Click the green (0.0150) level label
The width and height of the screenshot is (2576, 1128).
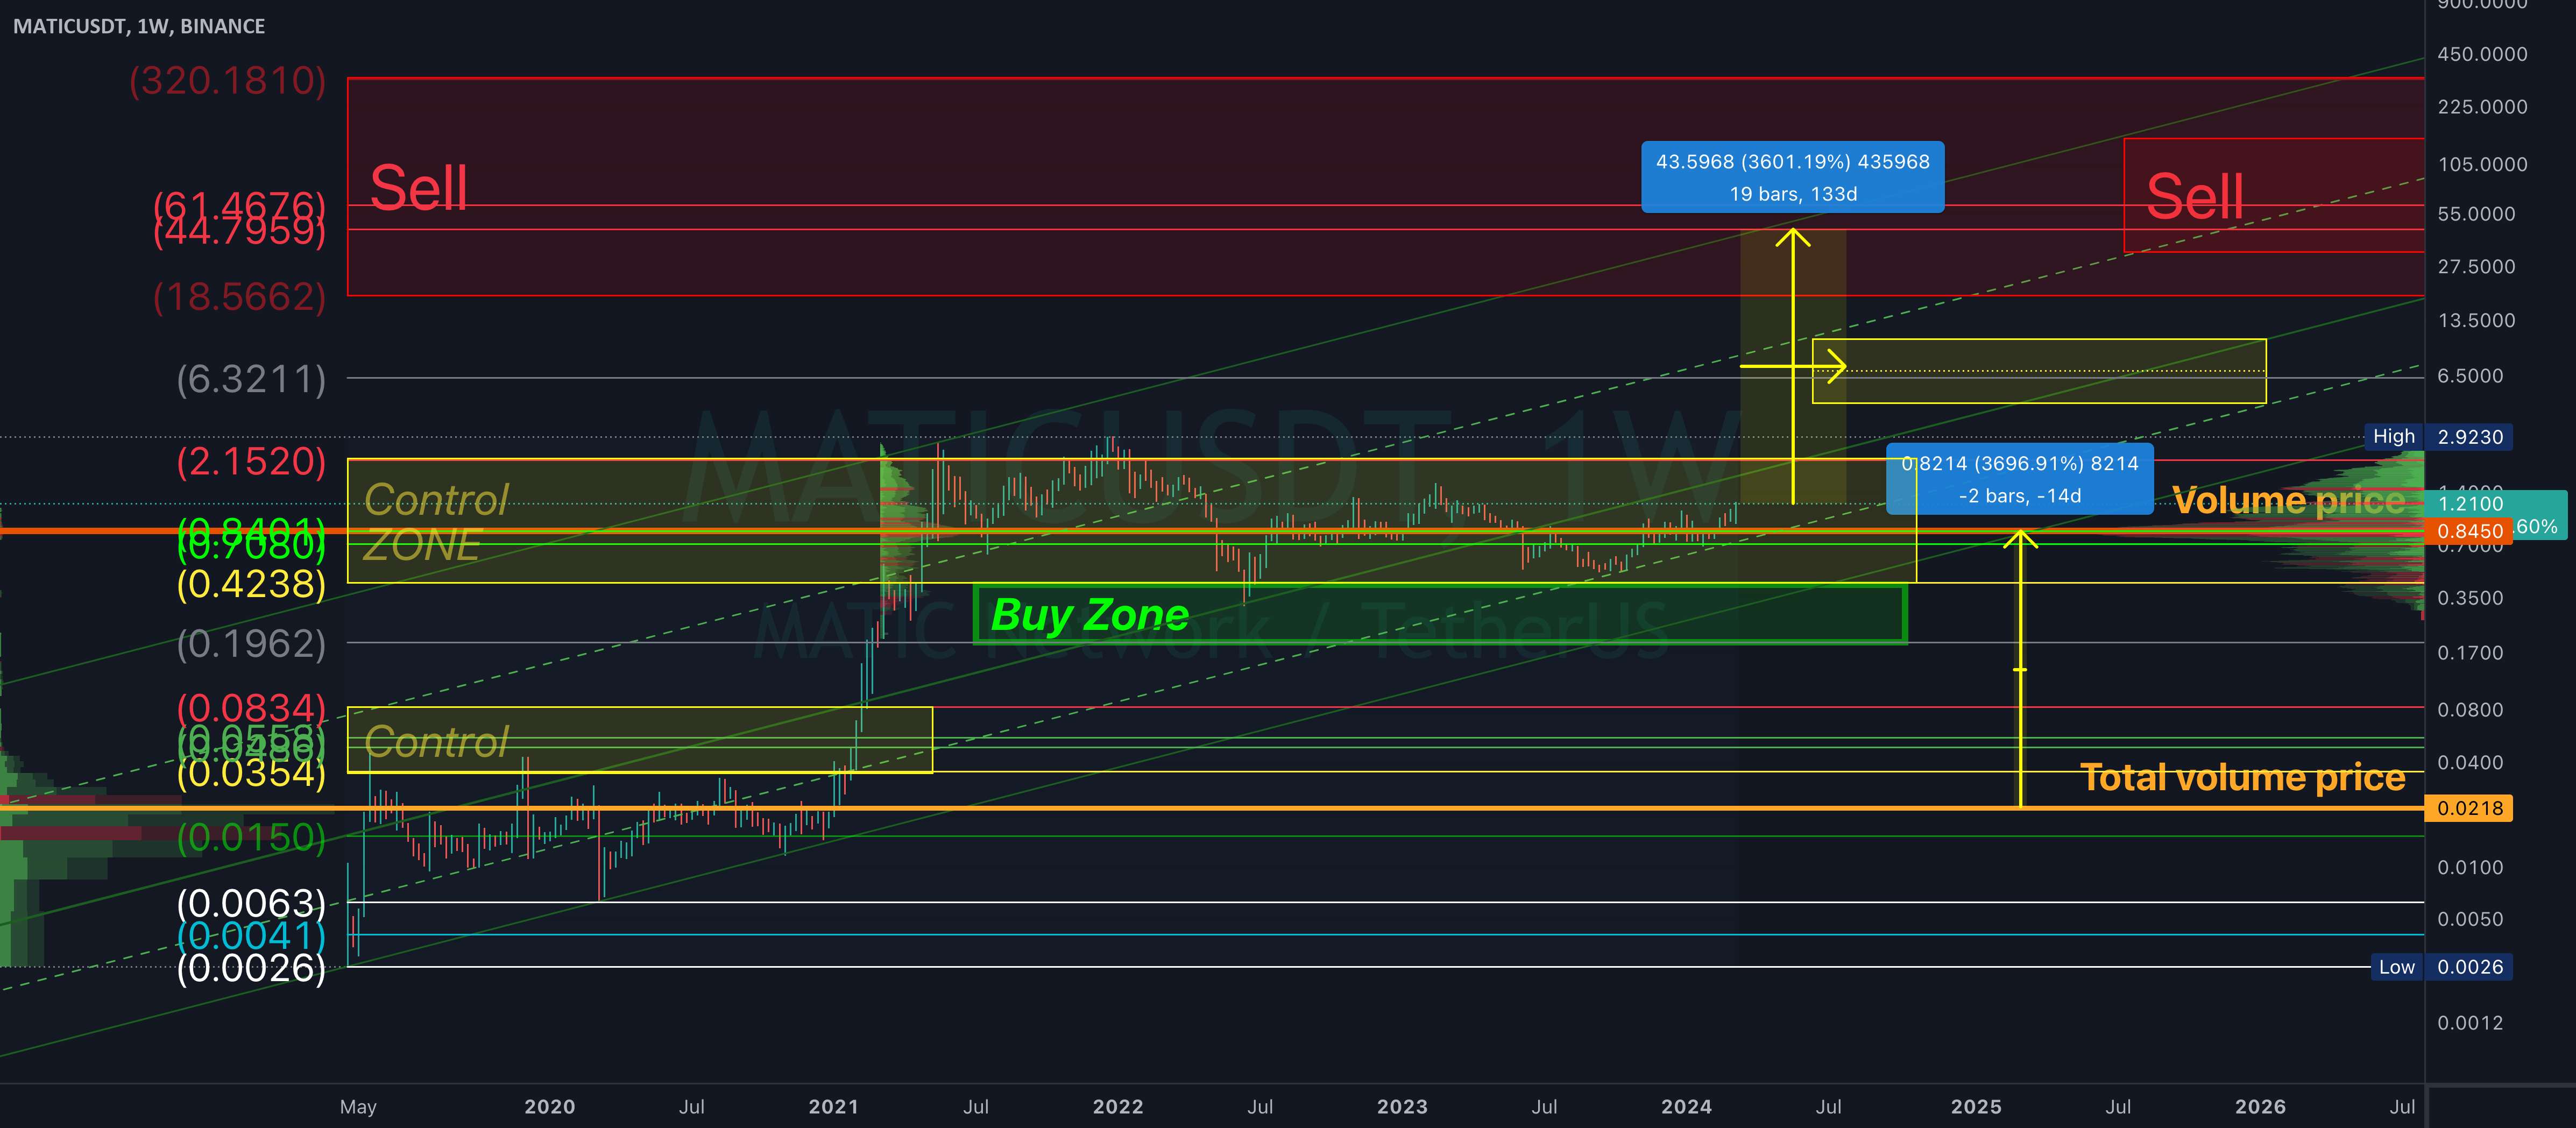[251, 837]
